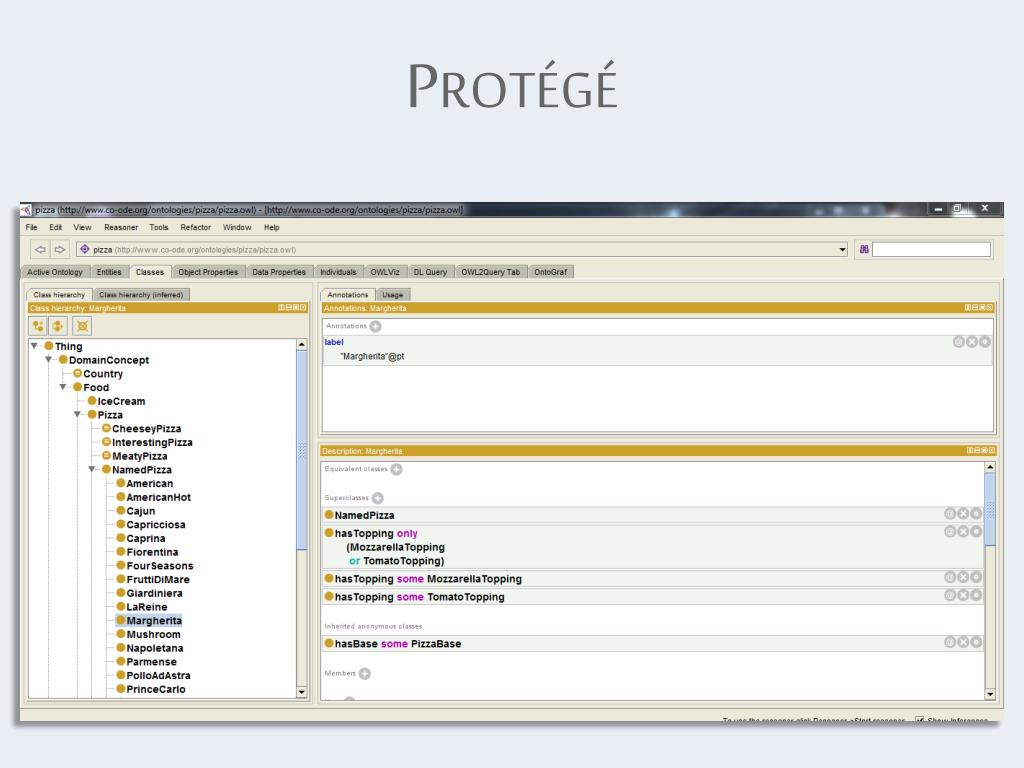
Task: Annotate the hasBase some PizzaBase row
Action: (x=950, y=643)
